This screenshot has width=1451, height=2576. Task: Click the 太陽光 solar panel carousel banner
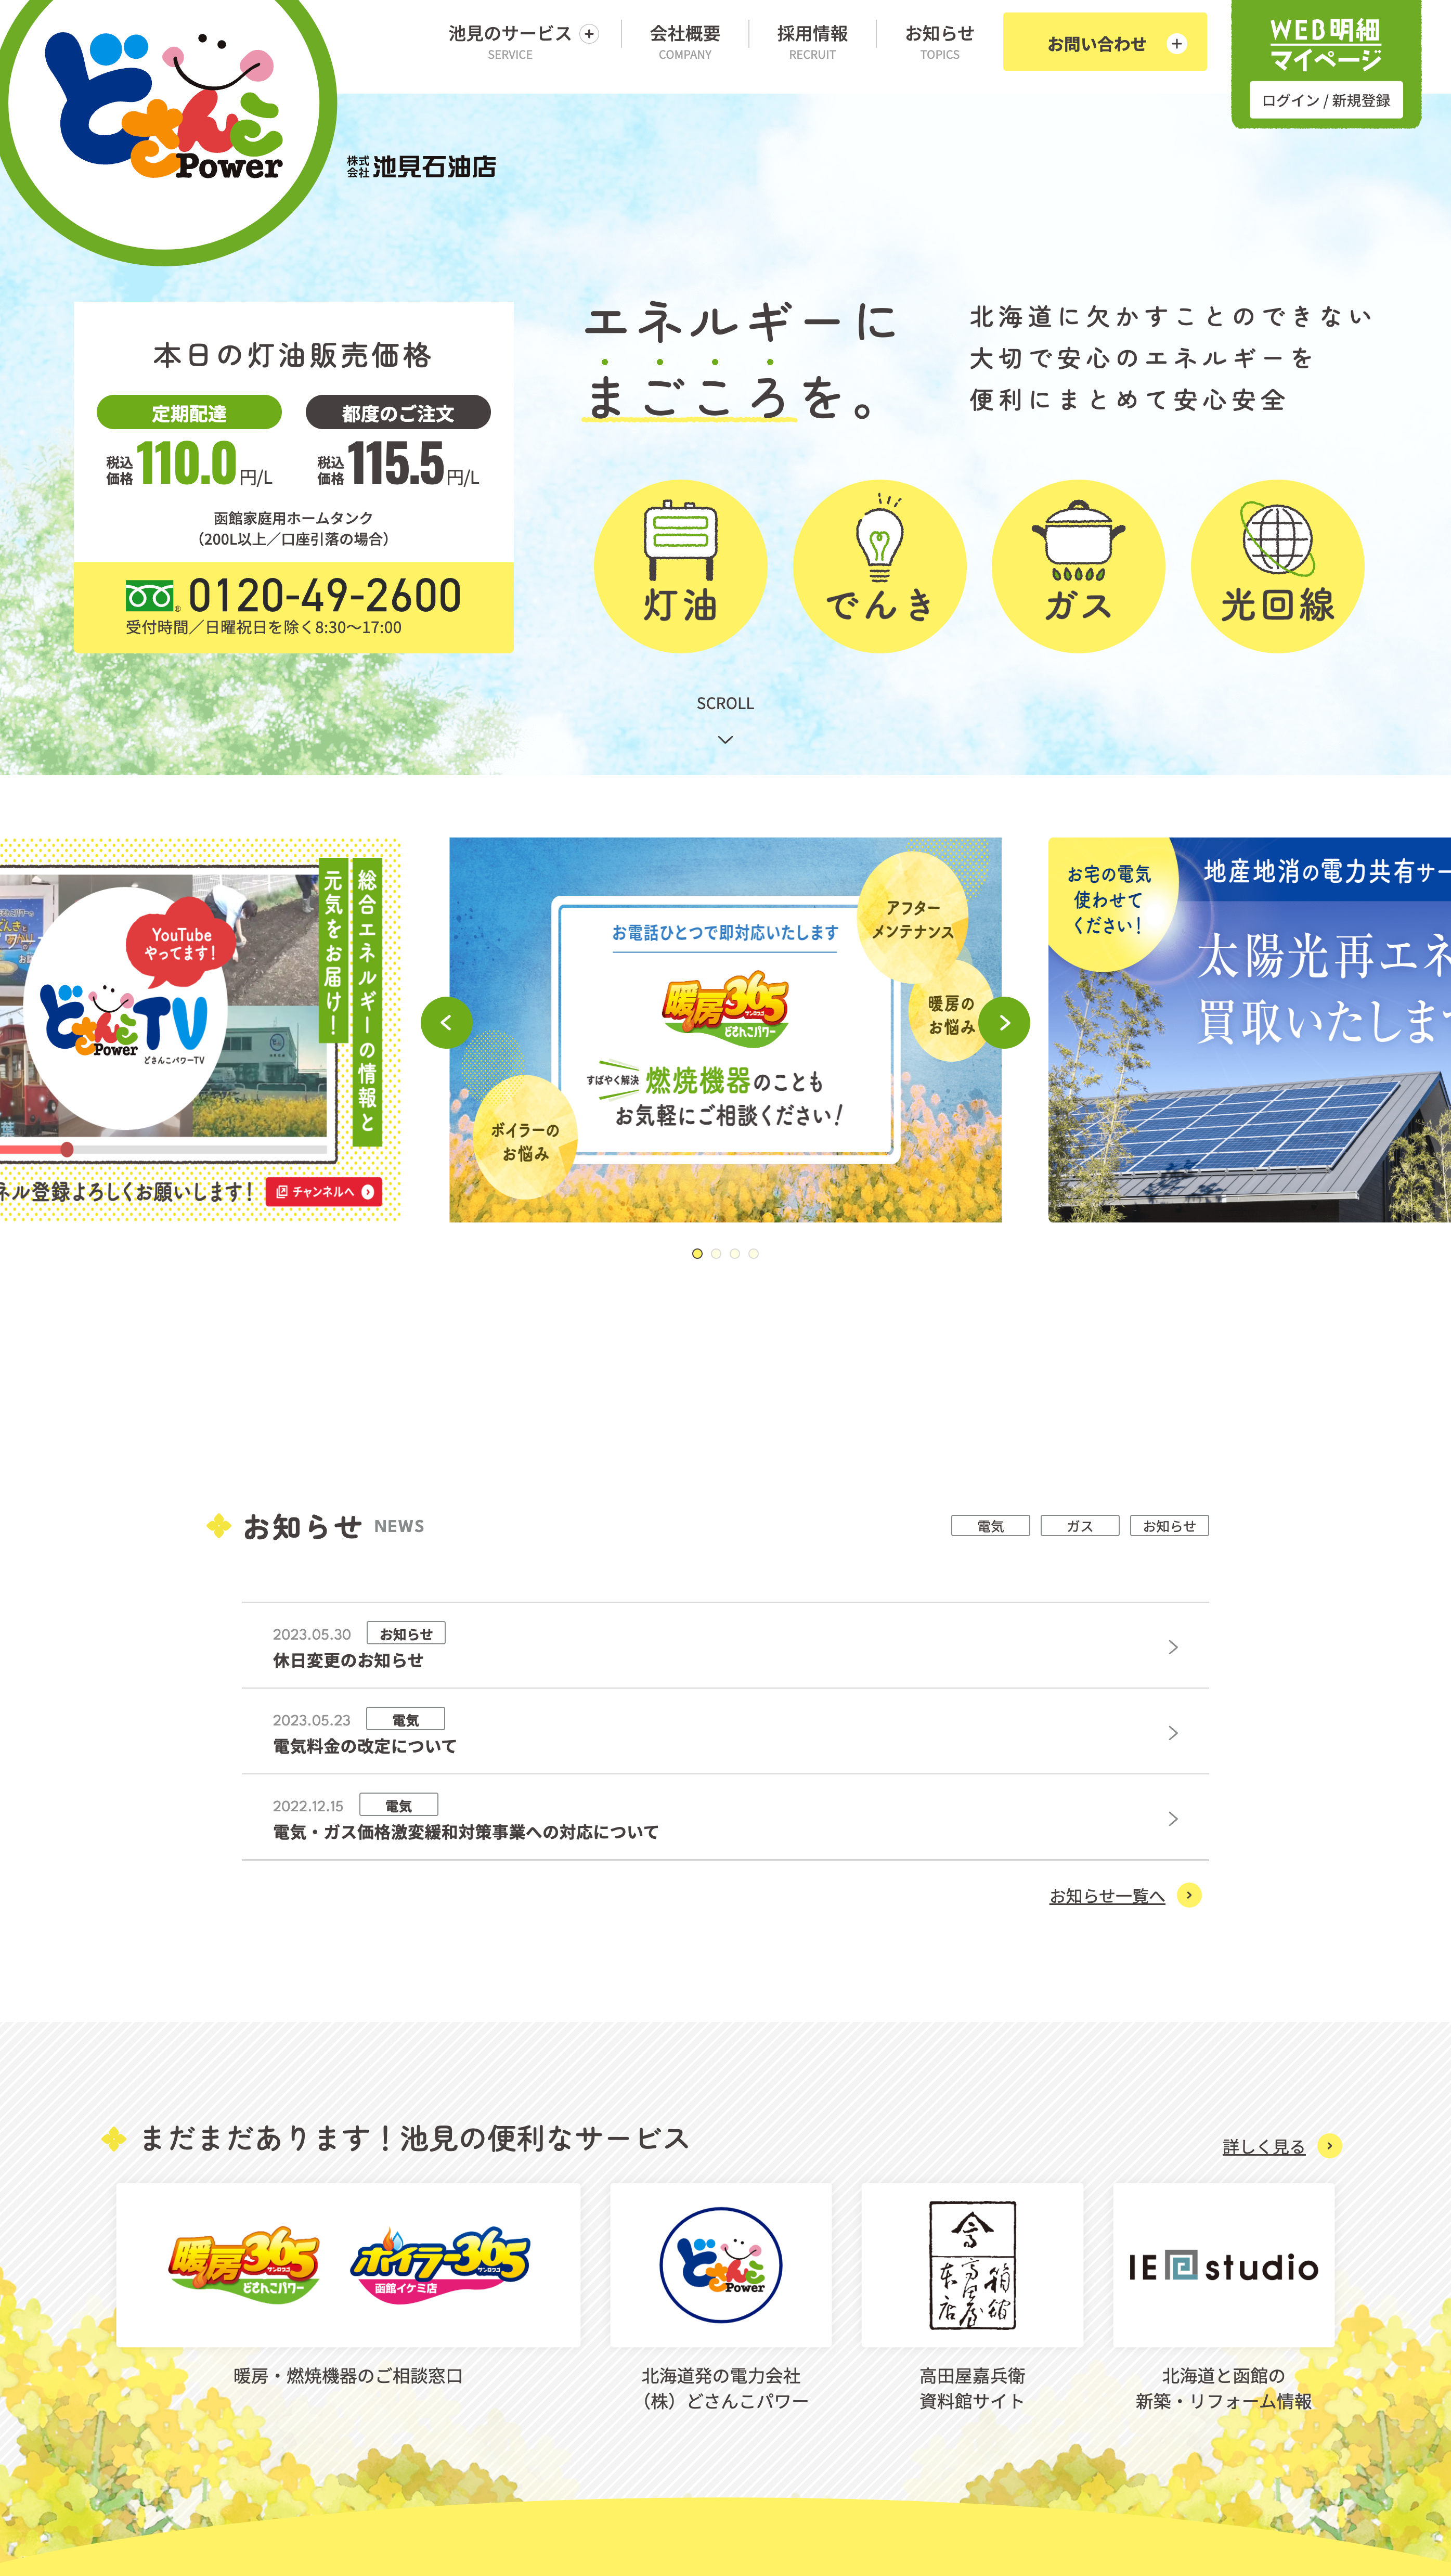point(1249,1030)
